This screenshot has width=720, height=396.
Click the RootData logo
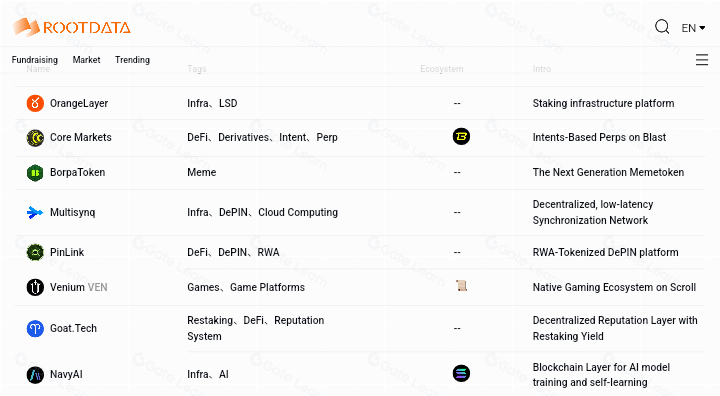[72, 27]
